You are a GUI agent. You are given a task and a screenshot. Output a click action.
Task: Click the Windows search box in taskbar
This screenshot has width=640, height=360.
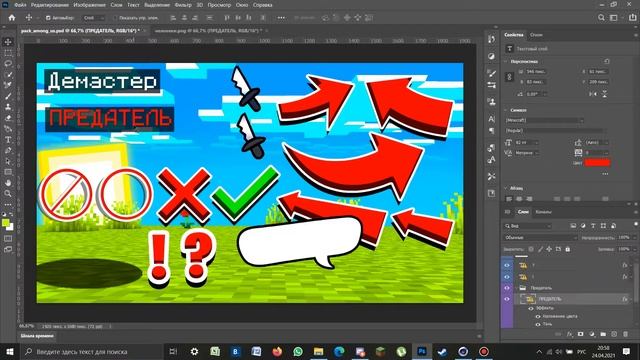(91, 351)
